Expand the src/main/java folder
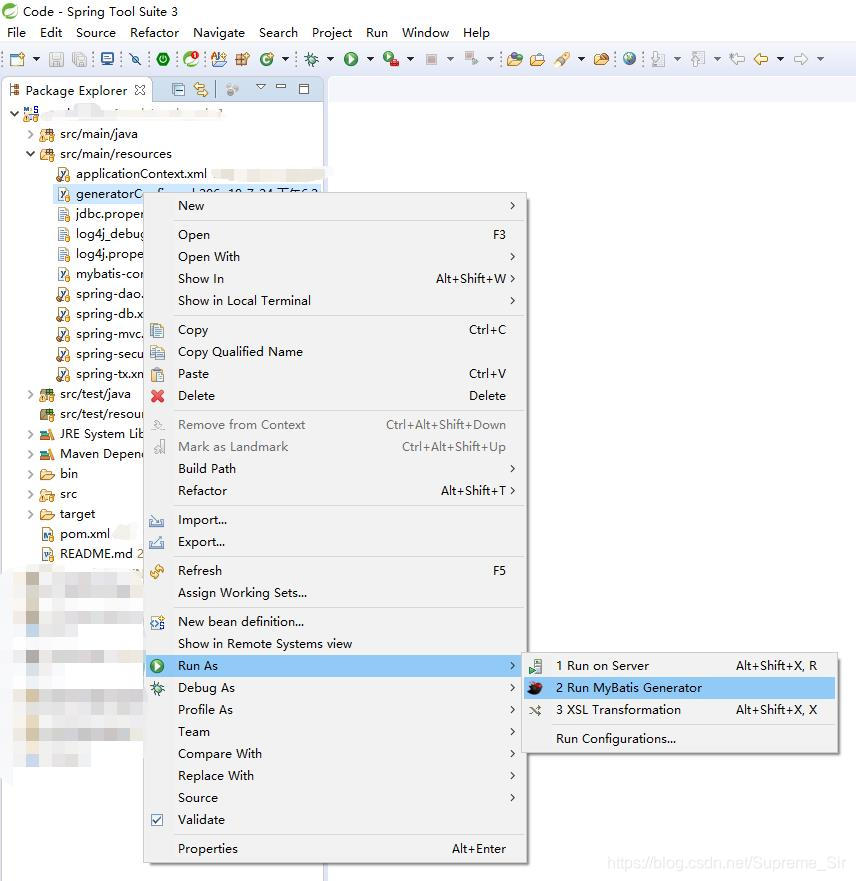 point(30,134)
